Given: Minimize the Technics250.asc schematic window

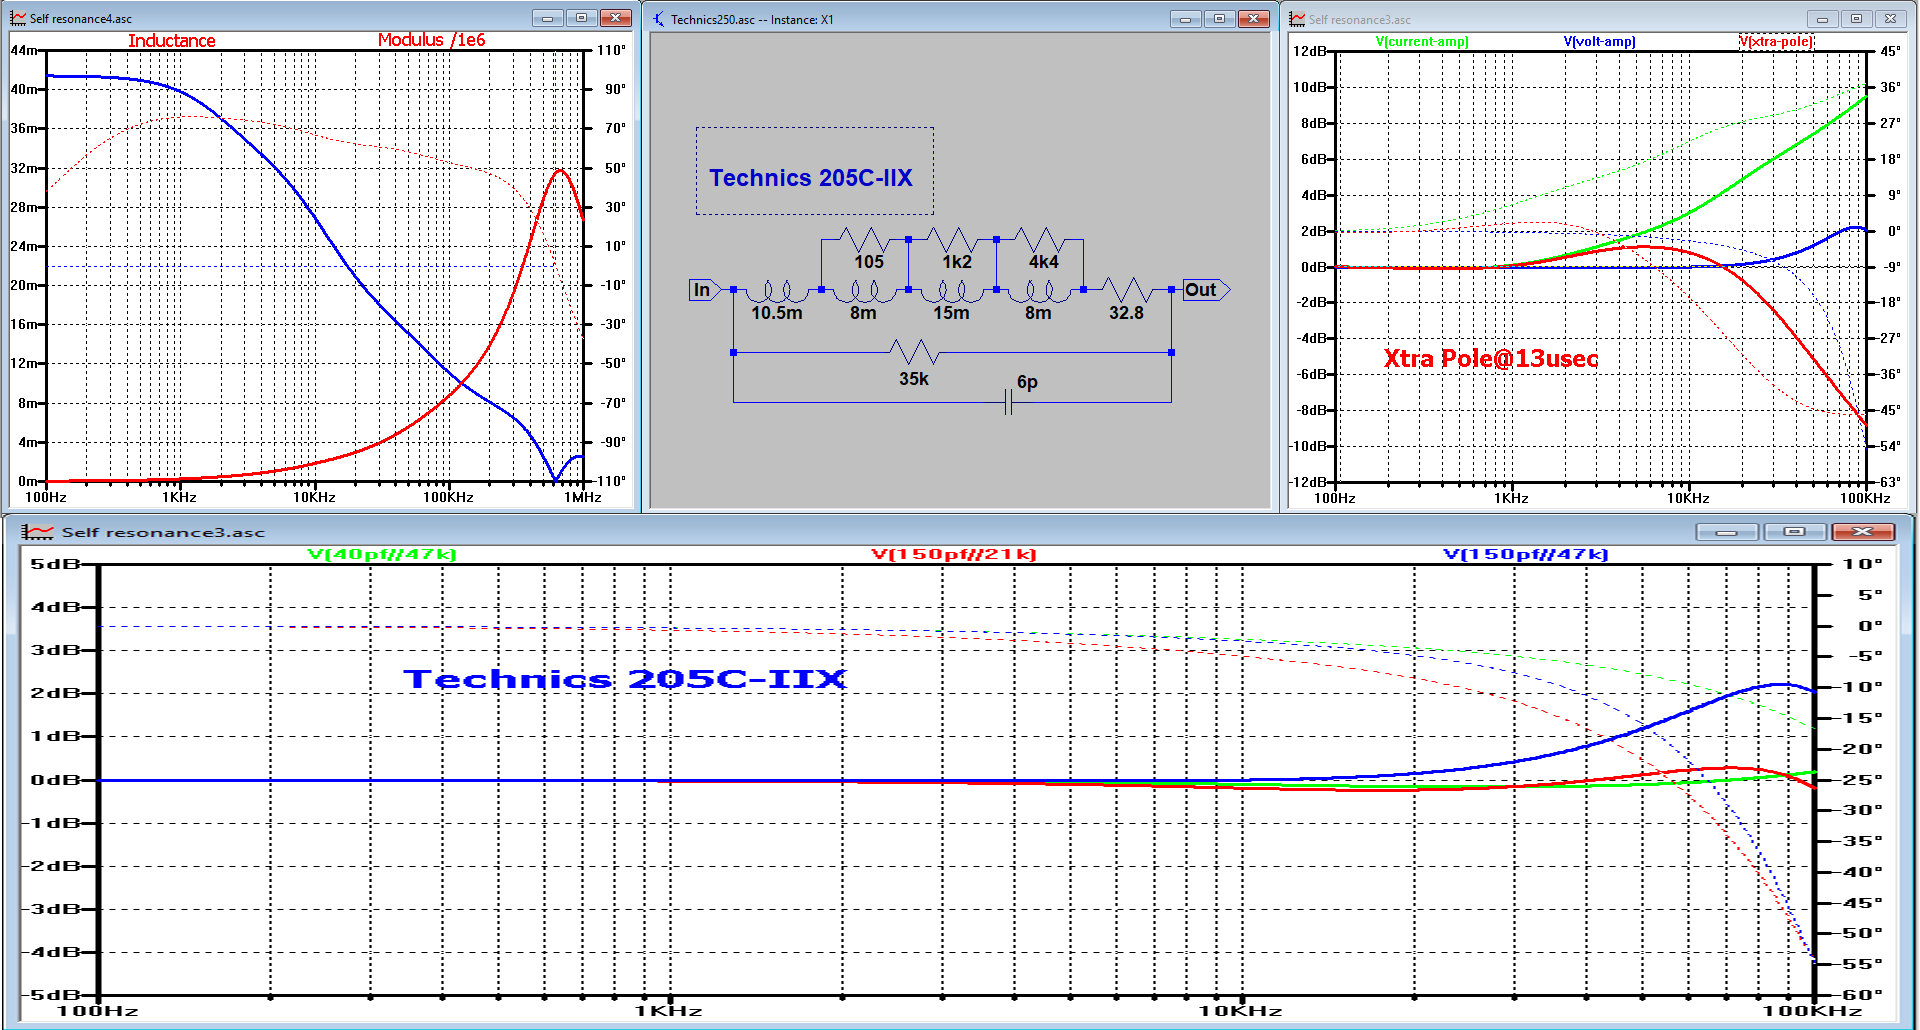Looking at the screenshot, I should [x=1185, y=19].
